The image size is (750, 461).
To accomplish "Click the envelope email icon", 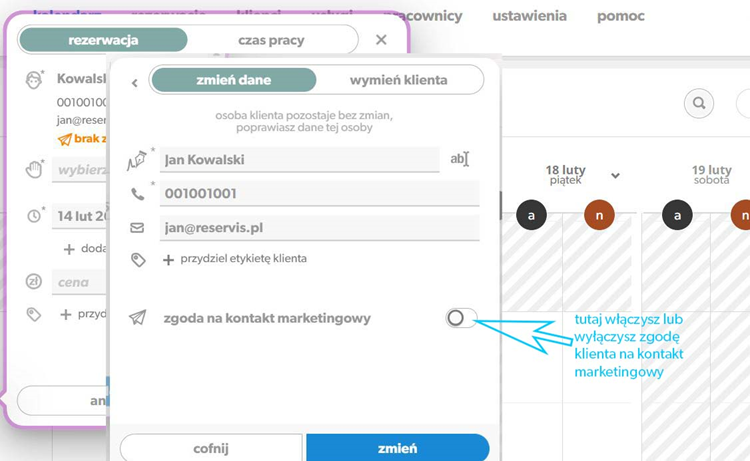I will [x=137, y=228].
